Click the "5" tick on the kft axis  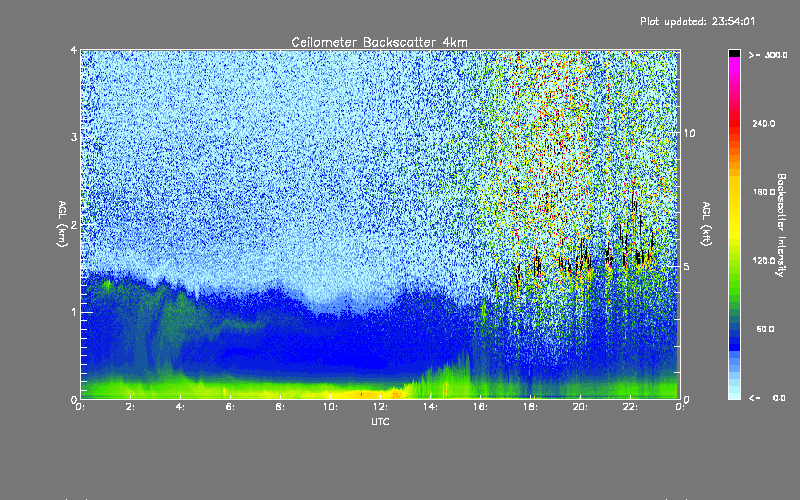click(687, 266)
